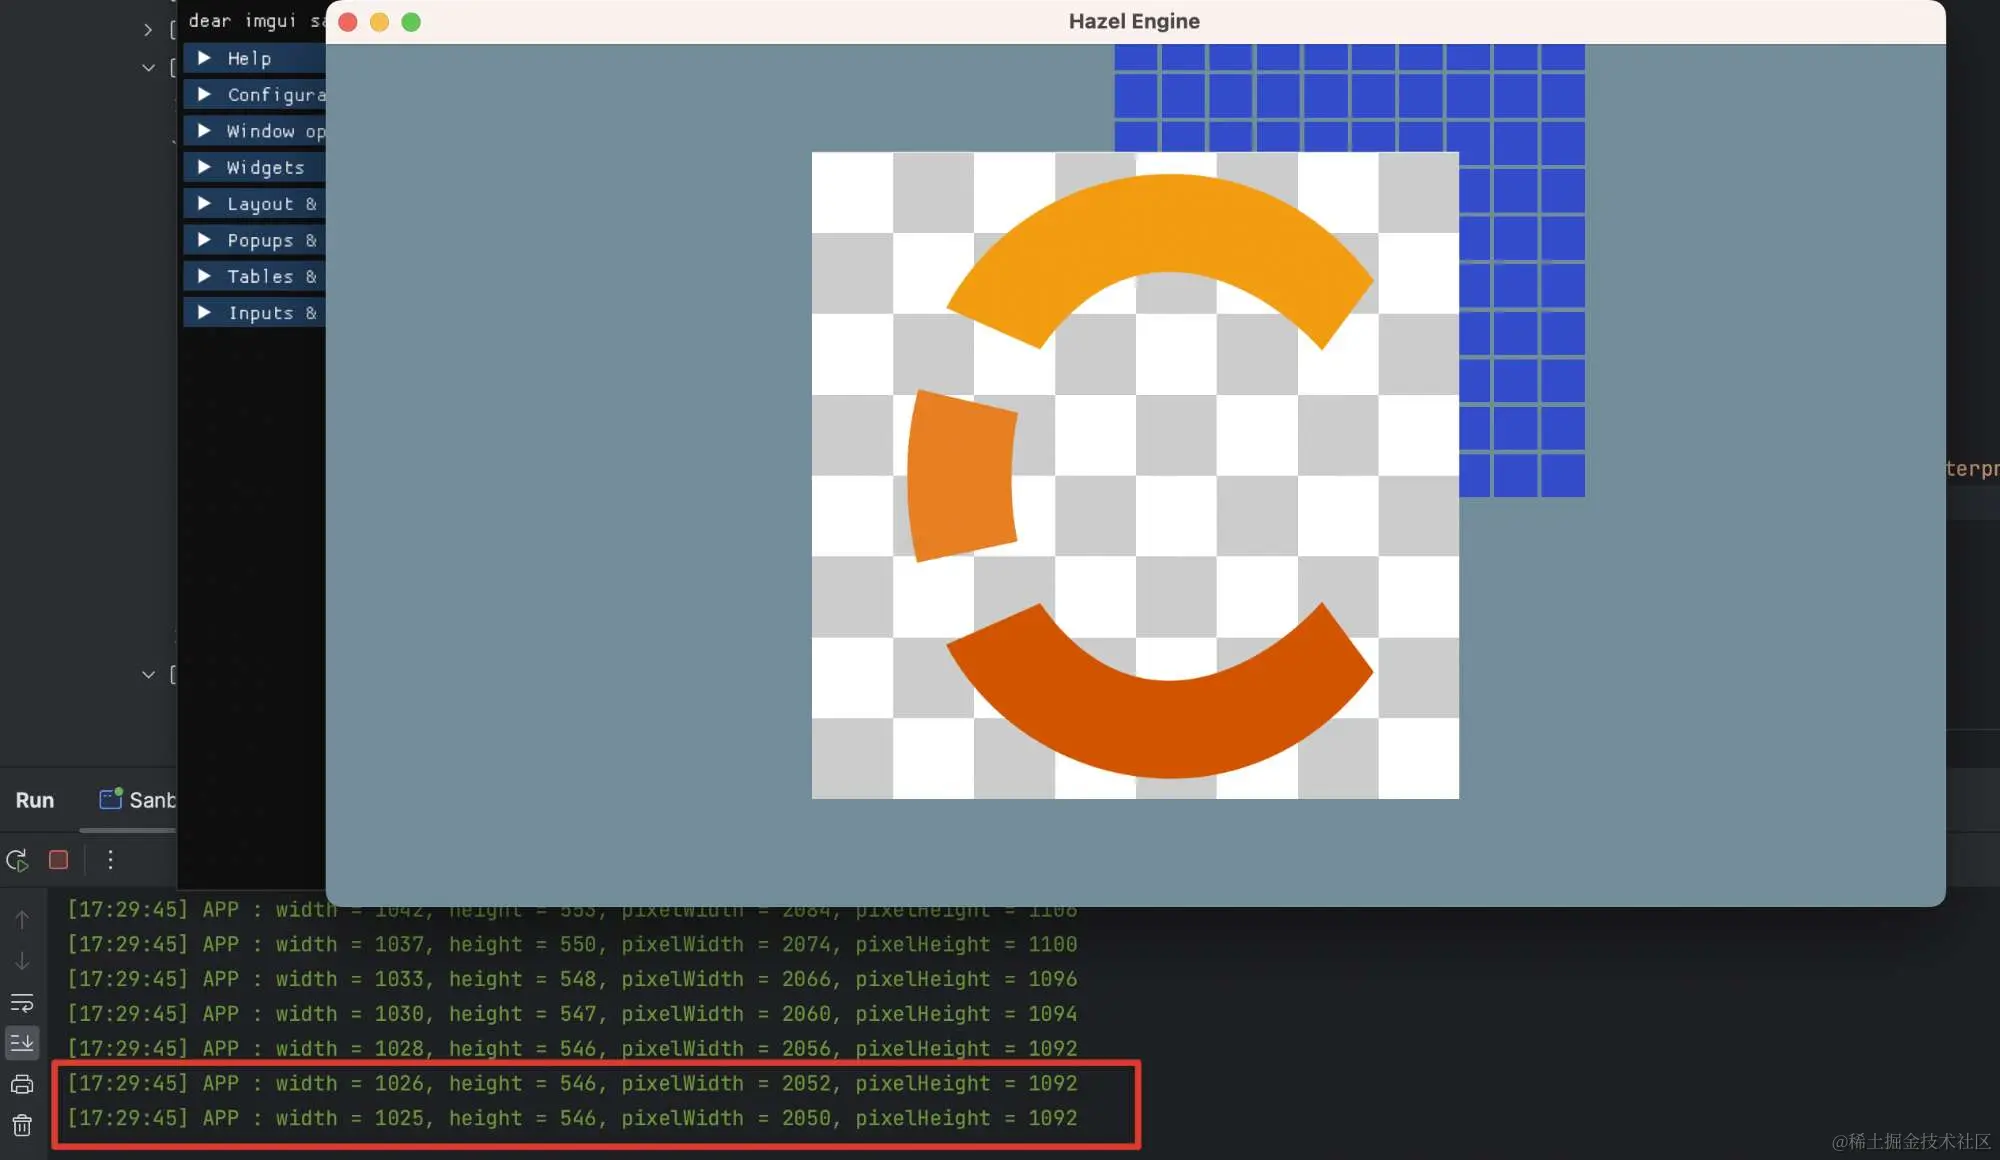Clear console with the trash icon
The image size is (2000, 1160).
[x=22, y=1126]
